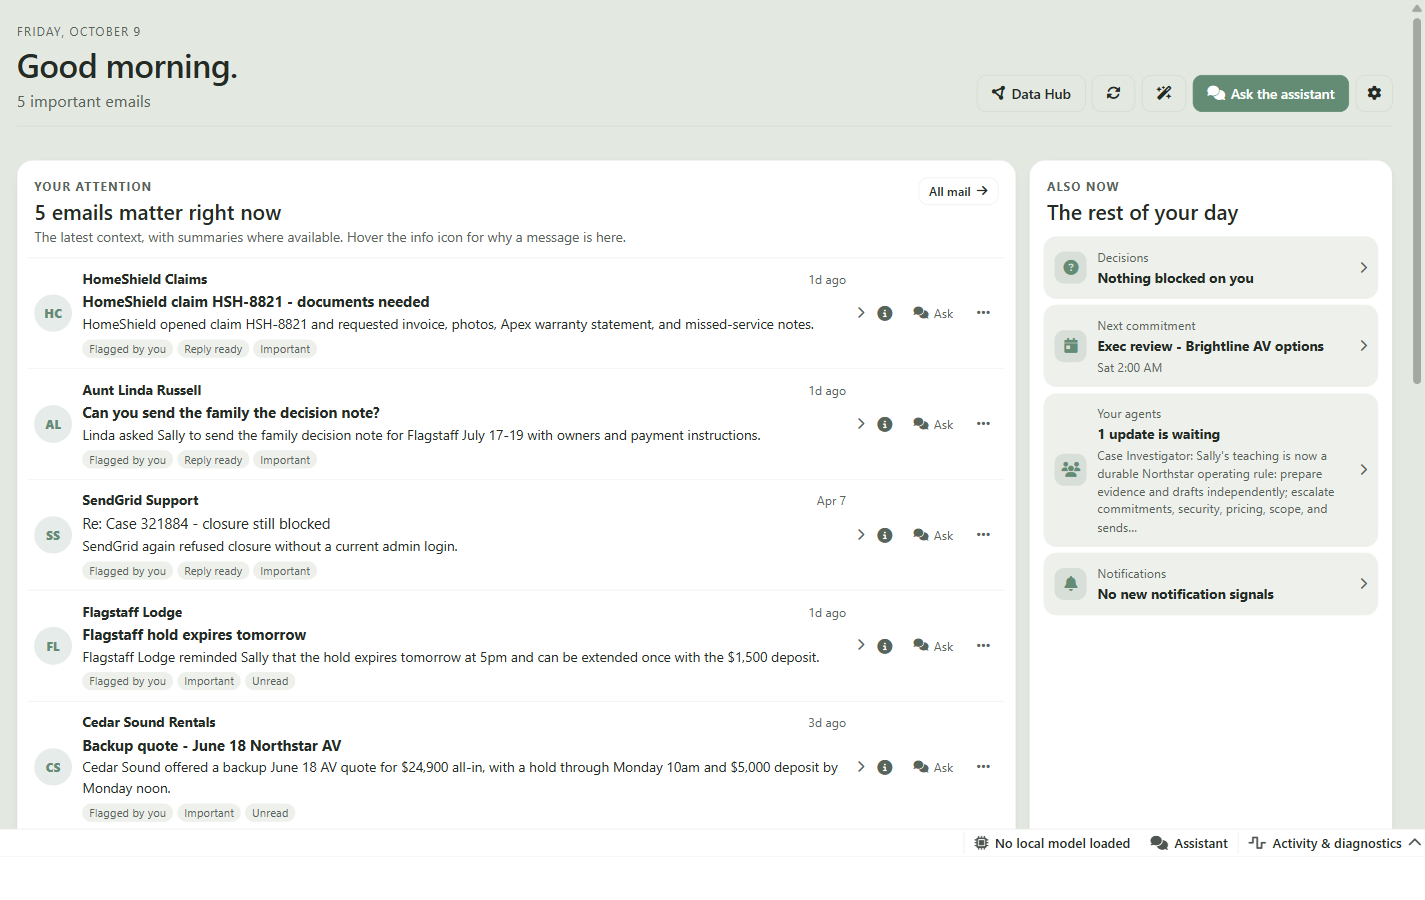The image size is (1425, 900).
Task: Open 'Exec review - Brightline AV options' commitment
Action: pyautogui.click(x=1210, y=346)
